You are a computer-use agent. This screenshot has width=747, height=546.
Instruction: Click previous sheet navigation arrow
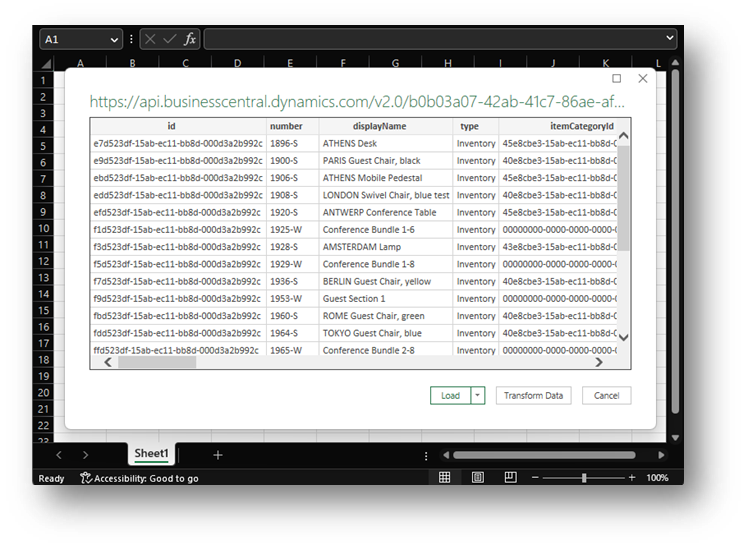[x=59, y=455]
